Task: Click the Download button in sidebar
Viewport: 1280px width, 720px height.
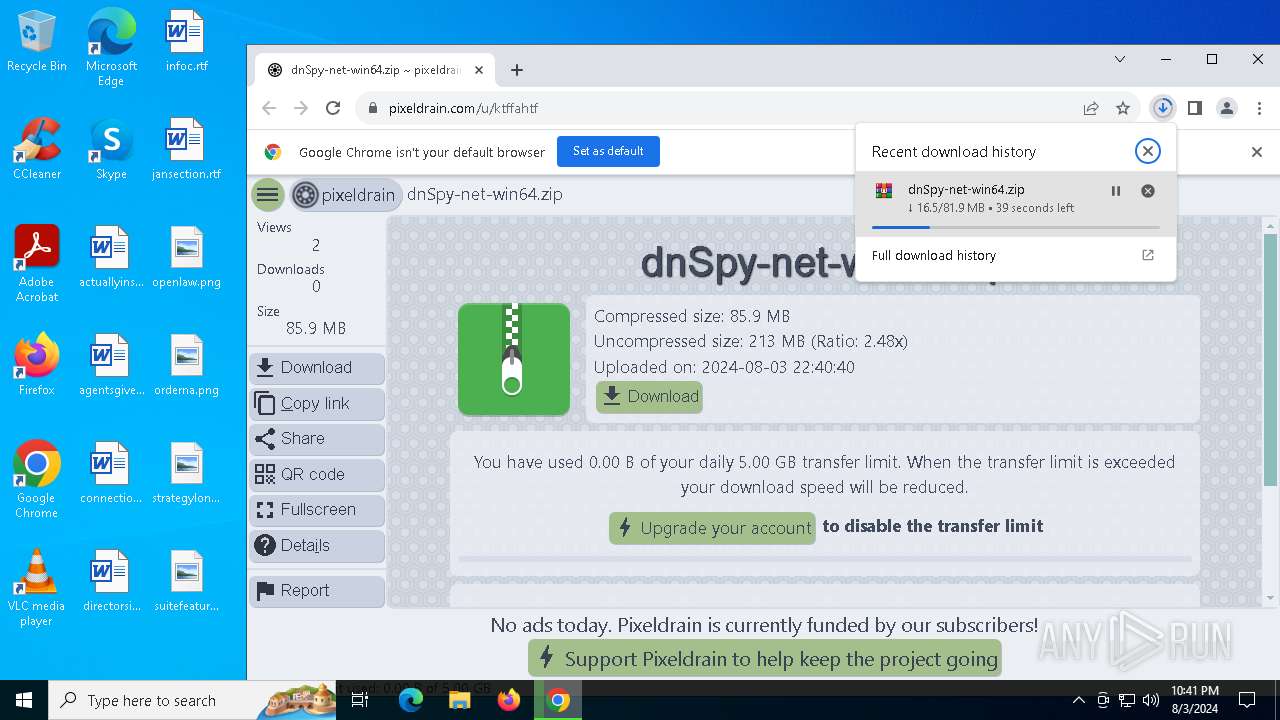Action: (x=317, y=368)
